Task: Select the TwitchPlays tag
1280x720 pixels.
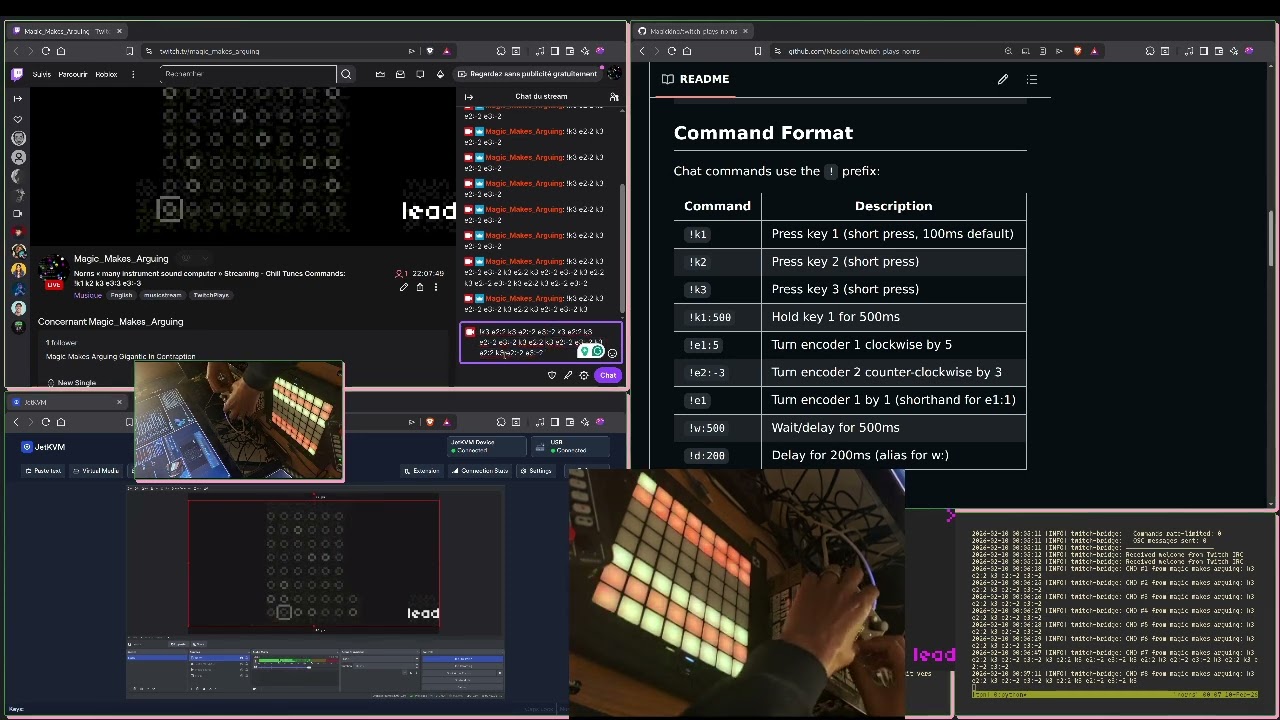Action: tap(211, 295)
